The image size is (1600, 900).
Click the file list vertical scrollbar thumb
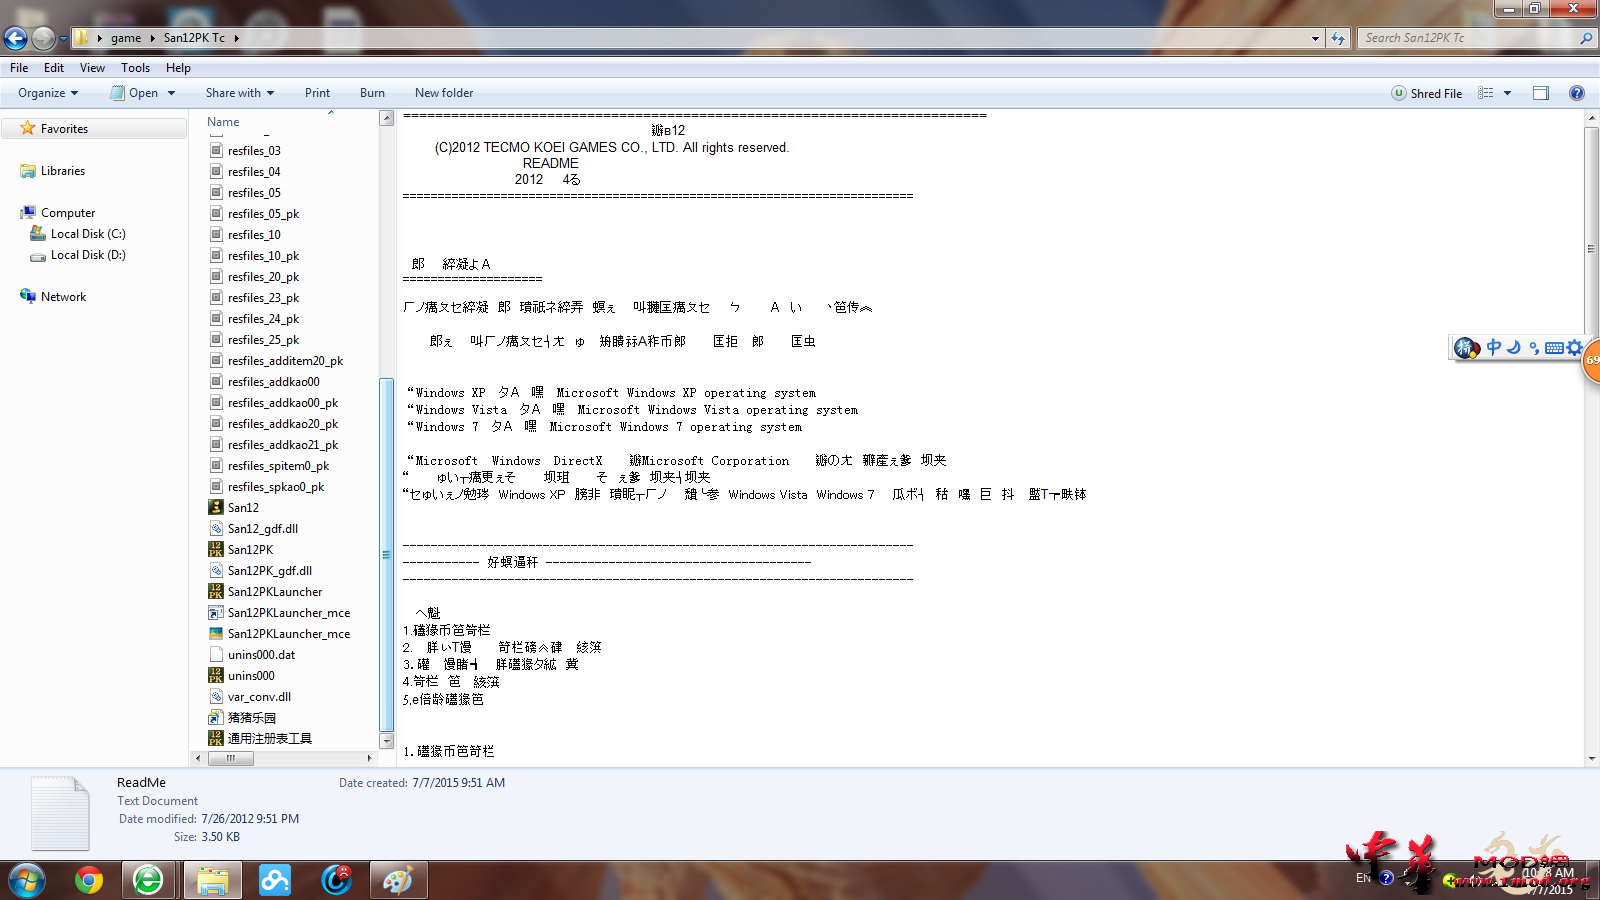click(x=386, y=555)
